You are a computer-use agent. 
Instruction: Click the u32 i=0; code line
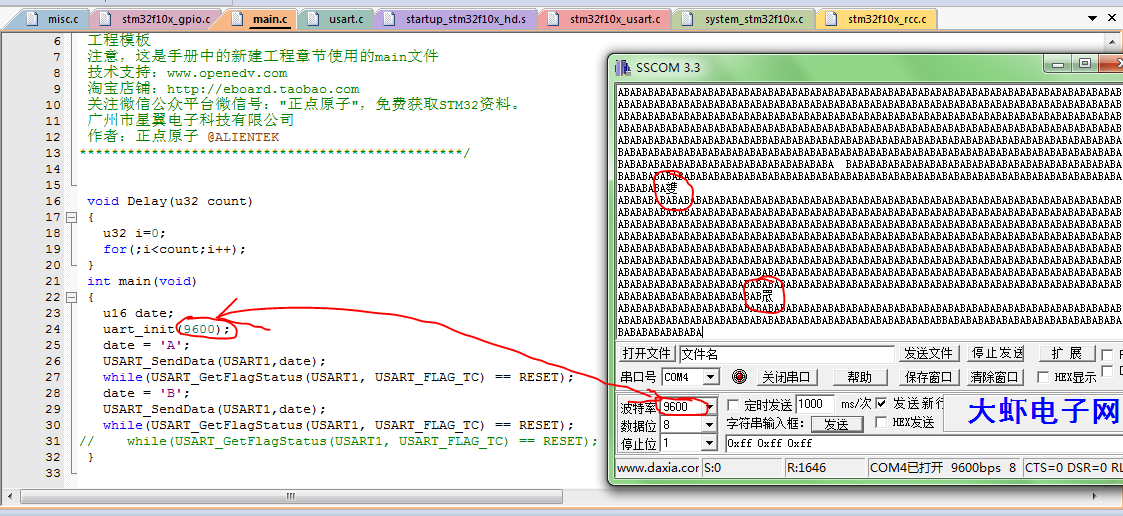(x=134, y=233)
